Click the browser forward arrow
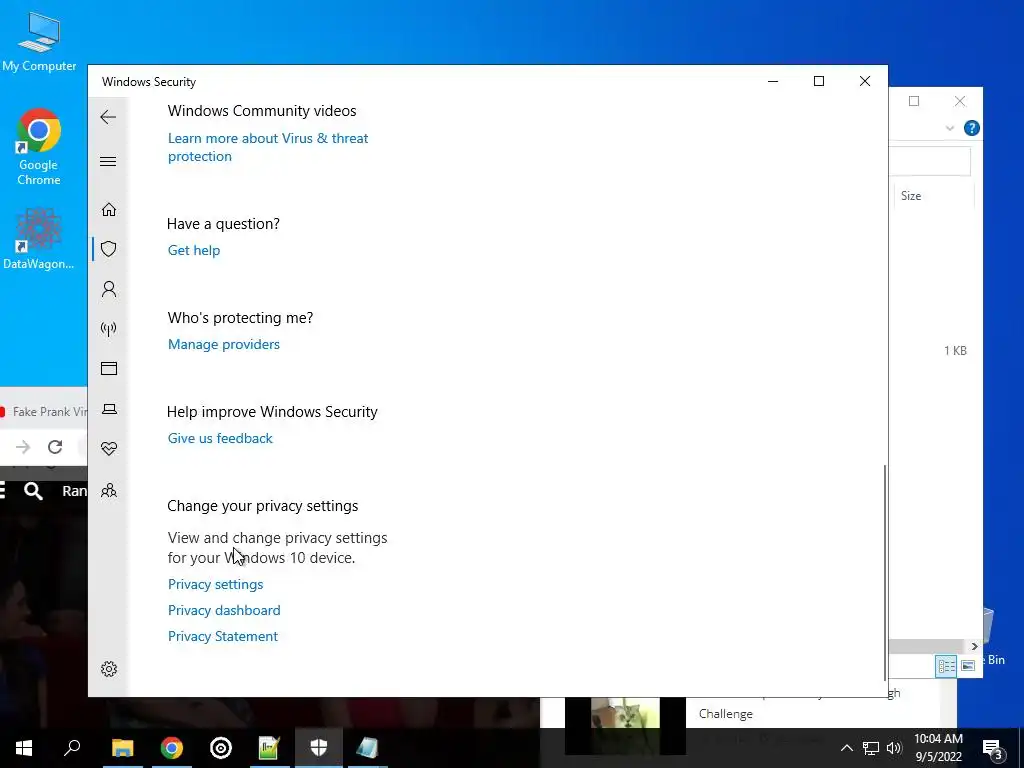This screenshot has width=1024, height=768. [x=23, y=447]
